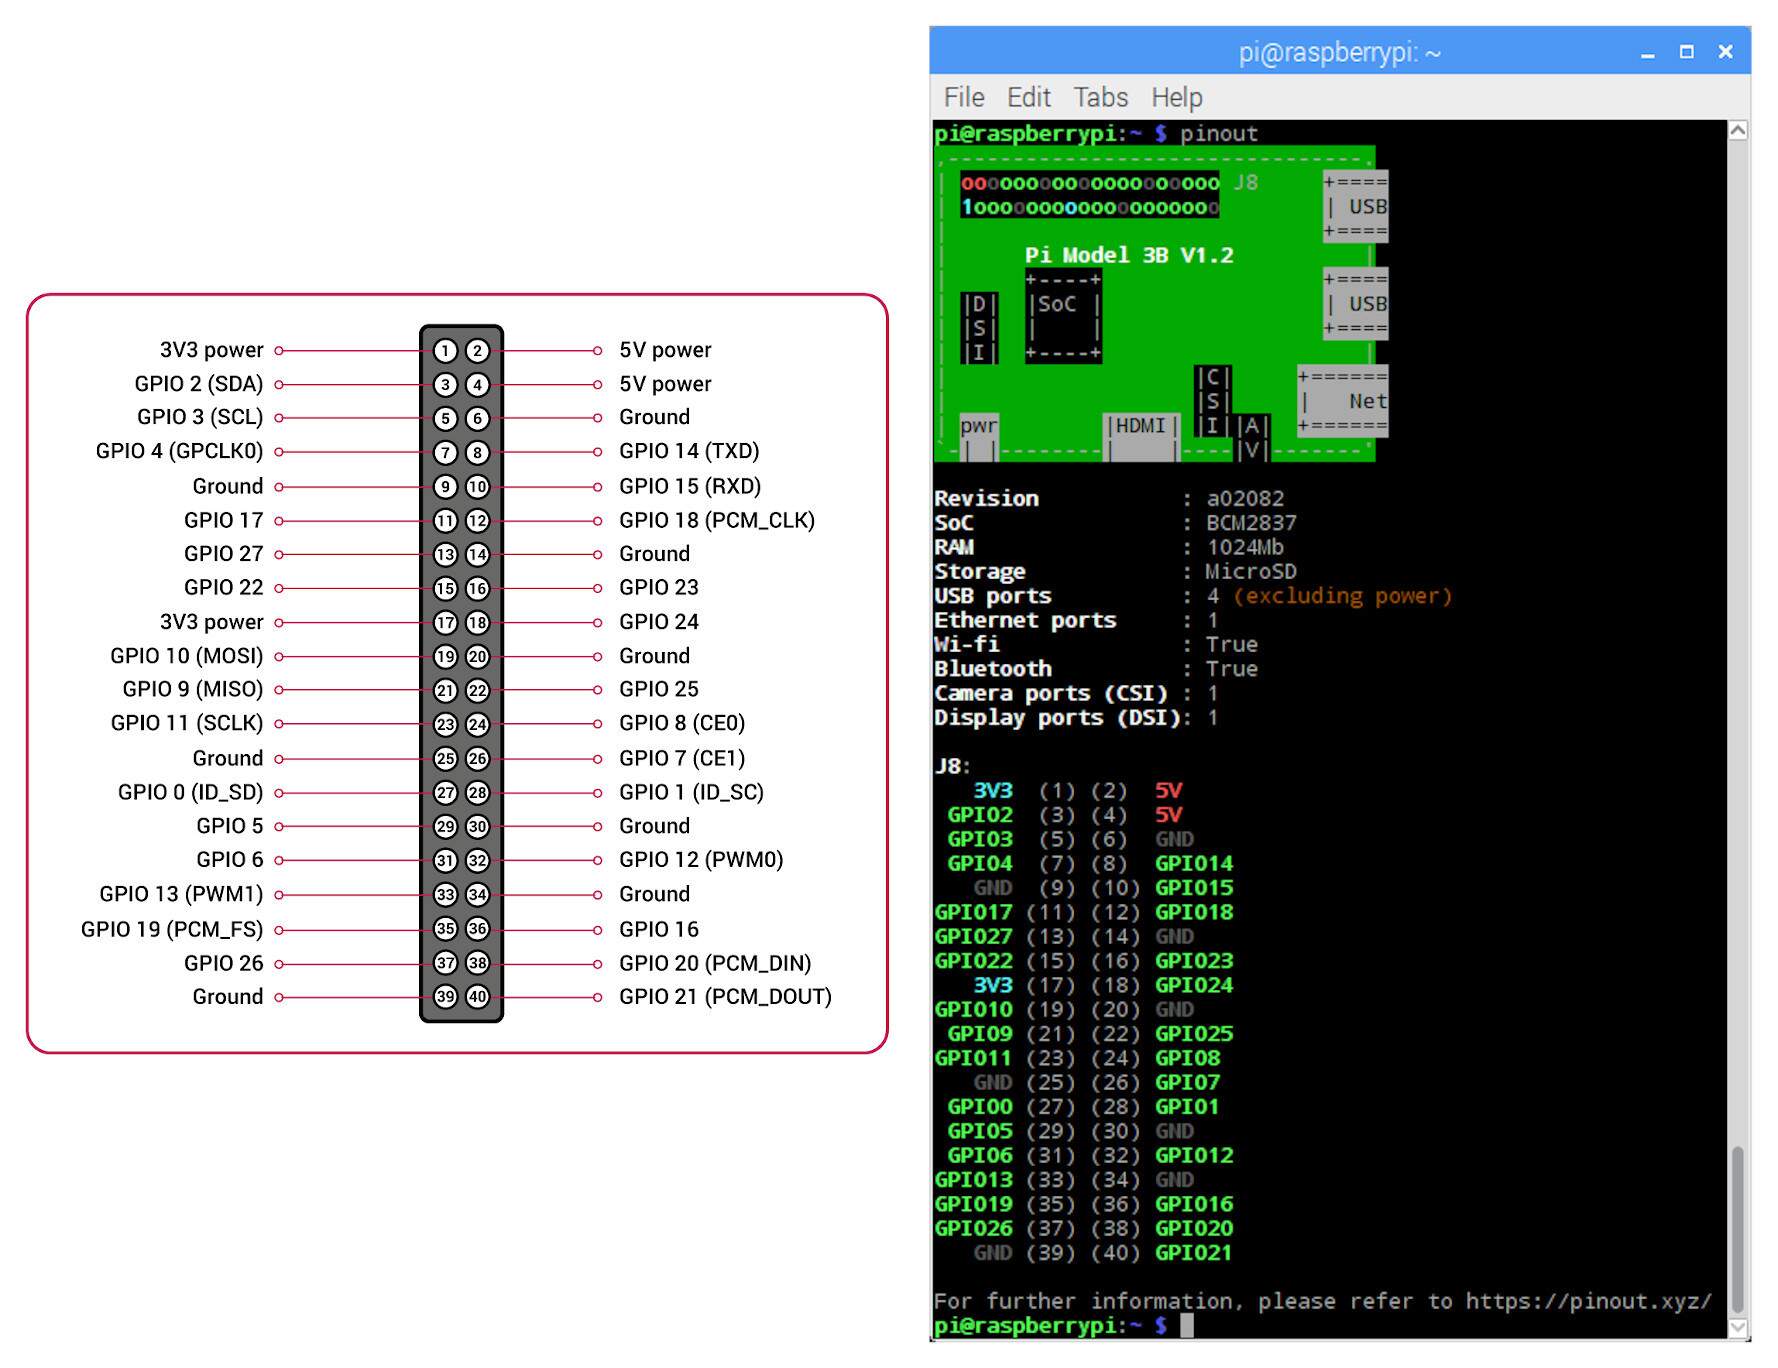This screenshot has width=1778, height=1368.
Task: Click pin 19 circle in the header diagram
Action: [x=445, y=657]
